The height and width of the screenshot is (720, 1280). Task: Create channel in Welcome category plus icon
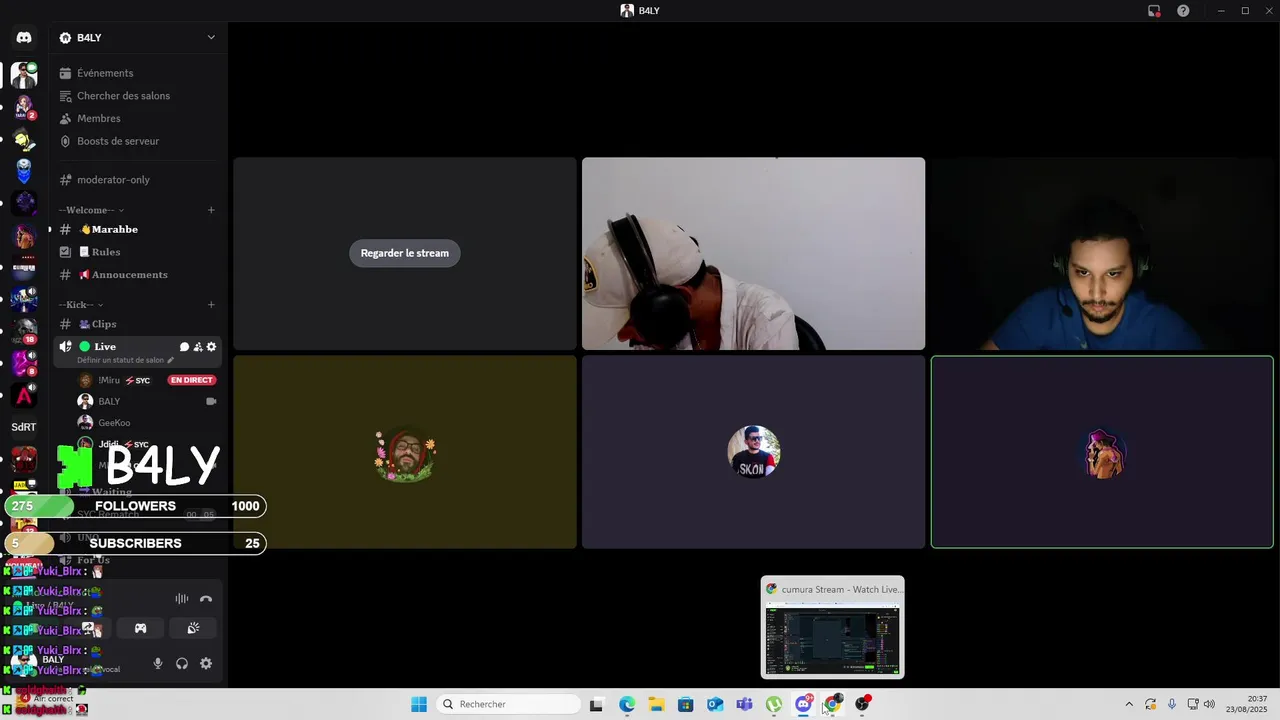[x=211, y=210]
